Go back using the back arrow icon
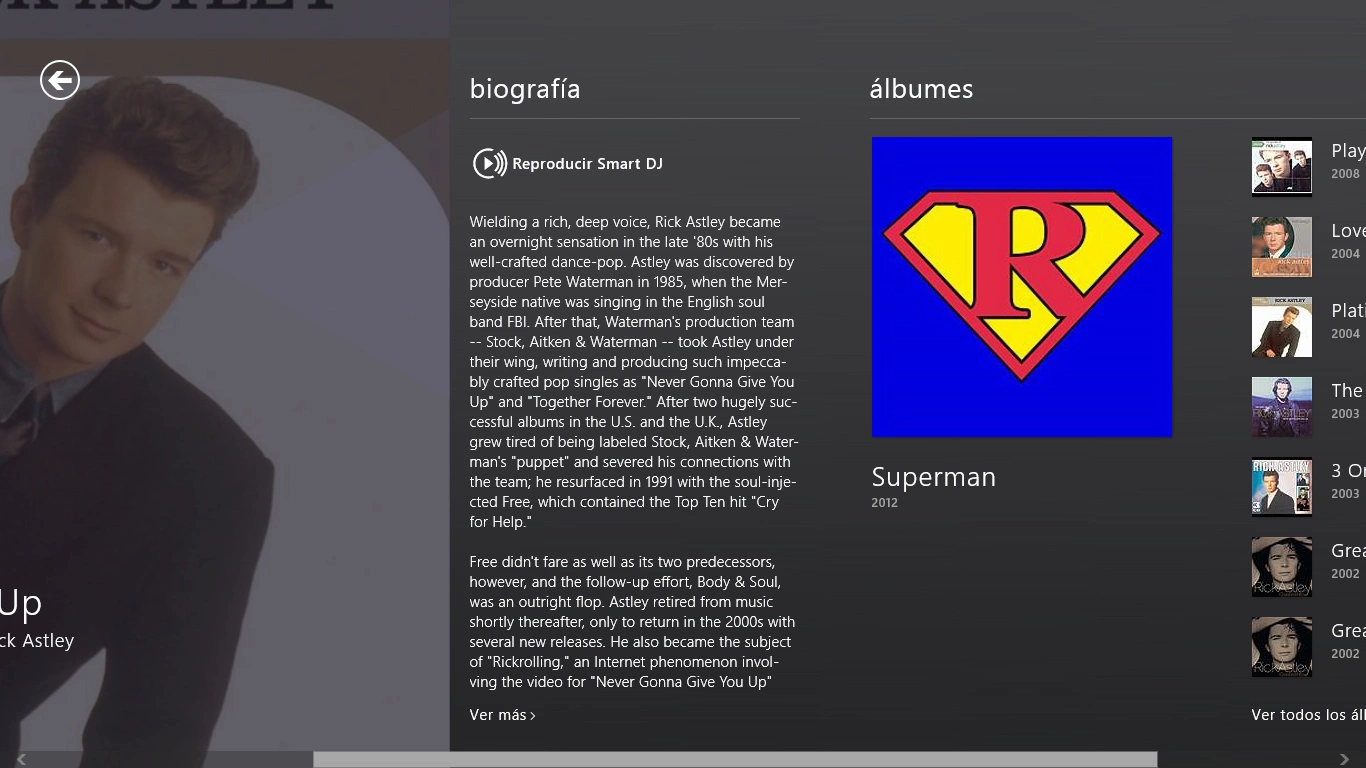 point(59,79)
